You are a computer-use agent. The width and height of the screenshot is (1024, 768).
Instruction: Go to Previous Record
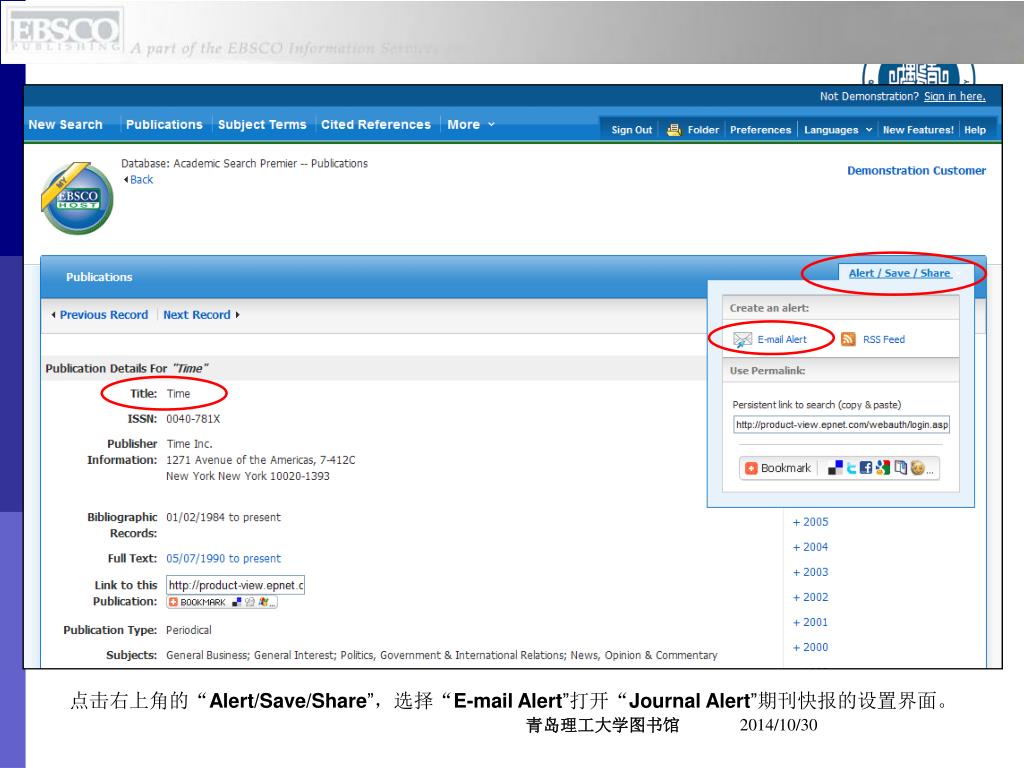104,315
